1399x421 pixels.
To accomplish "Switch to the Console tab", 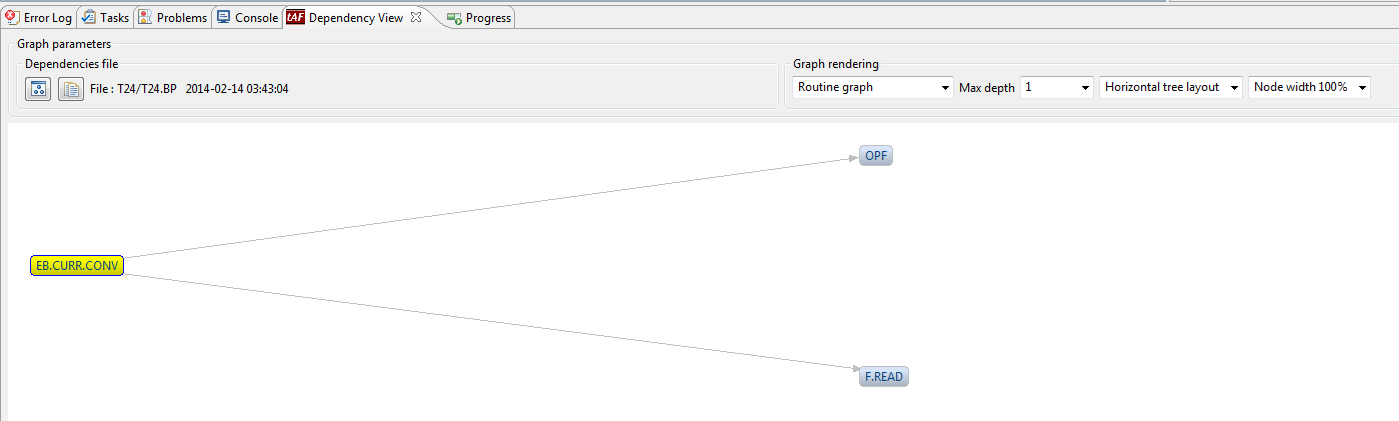I will coord(256,18).
